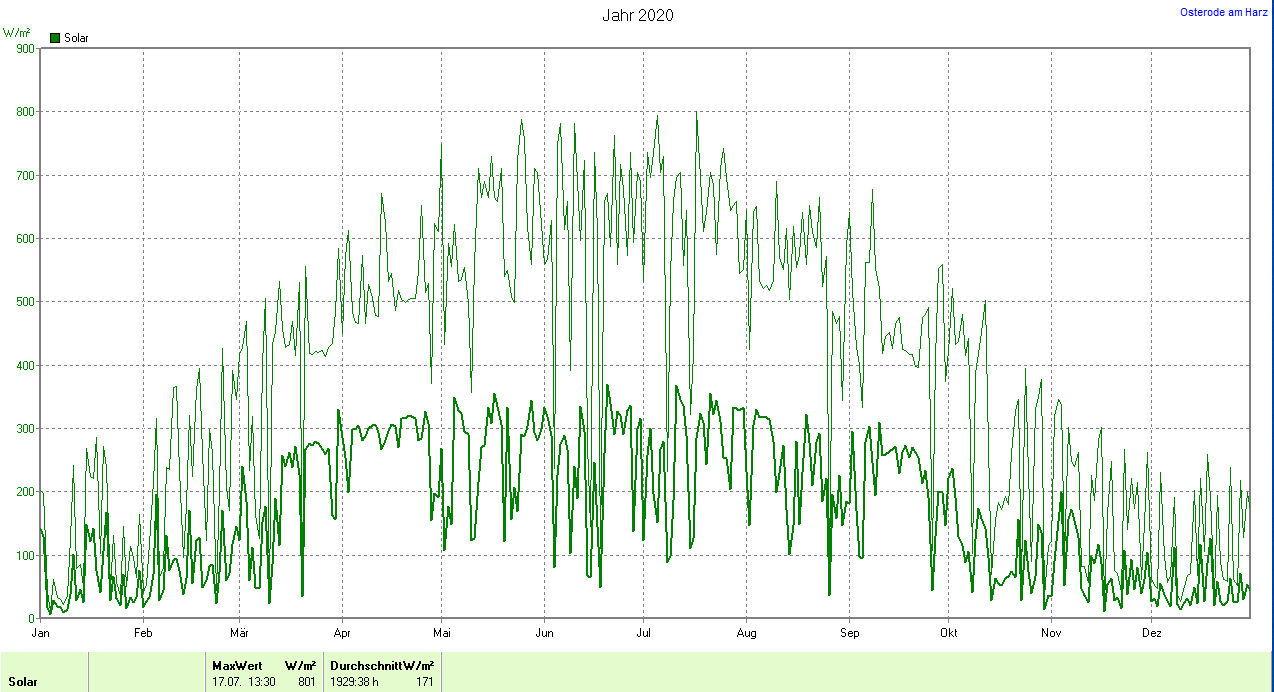The image size is (1274, 692).
Task: Click the 500 value on the y-axis
Action: [x=25, y=302]
